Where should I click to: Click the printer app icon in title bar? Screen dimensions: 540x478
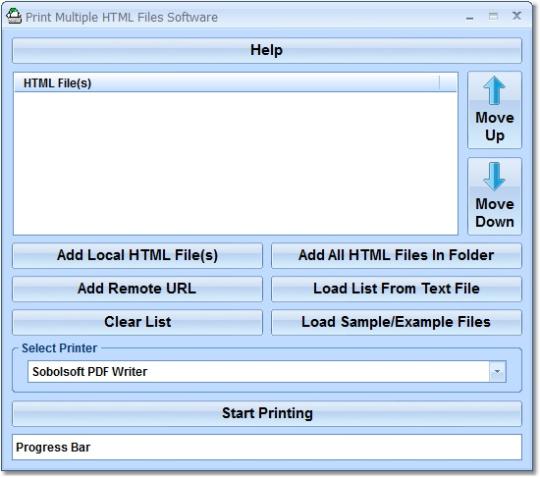tap(14, 16)
